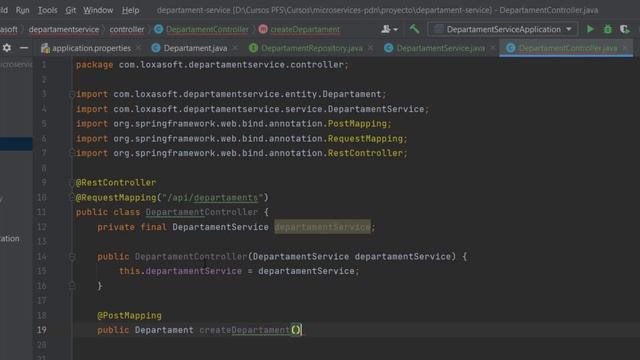Click DepartamentController class name declaration

coord(202,212)
